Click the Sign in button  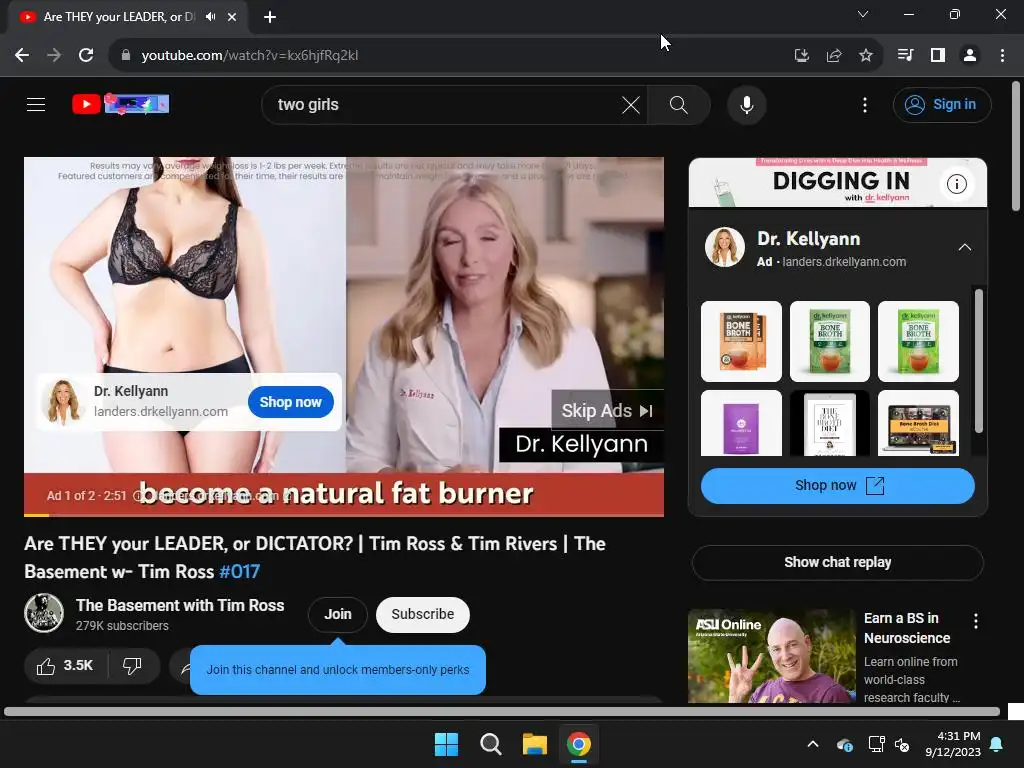tap(942, 104)
